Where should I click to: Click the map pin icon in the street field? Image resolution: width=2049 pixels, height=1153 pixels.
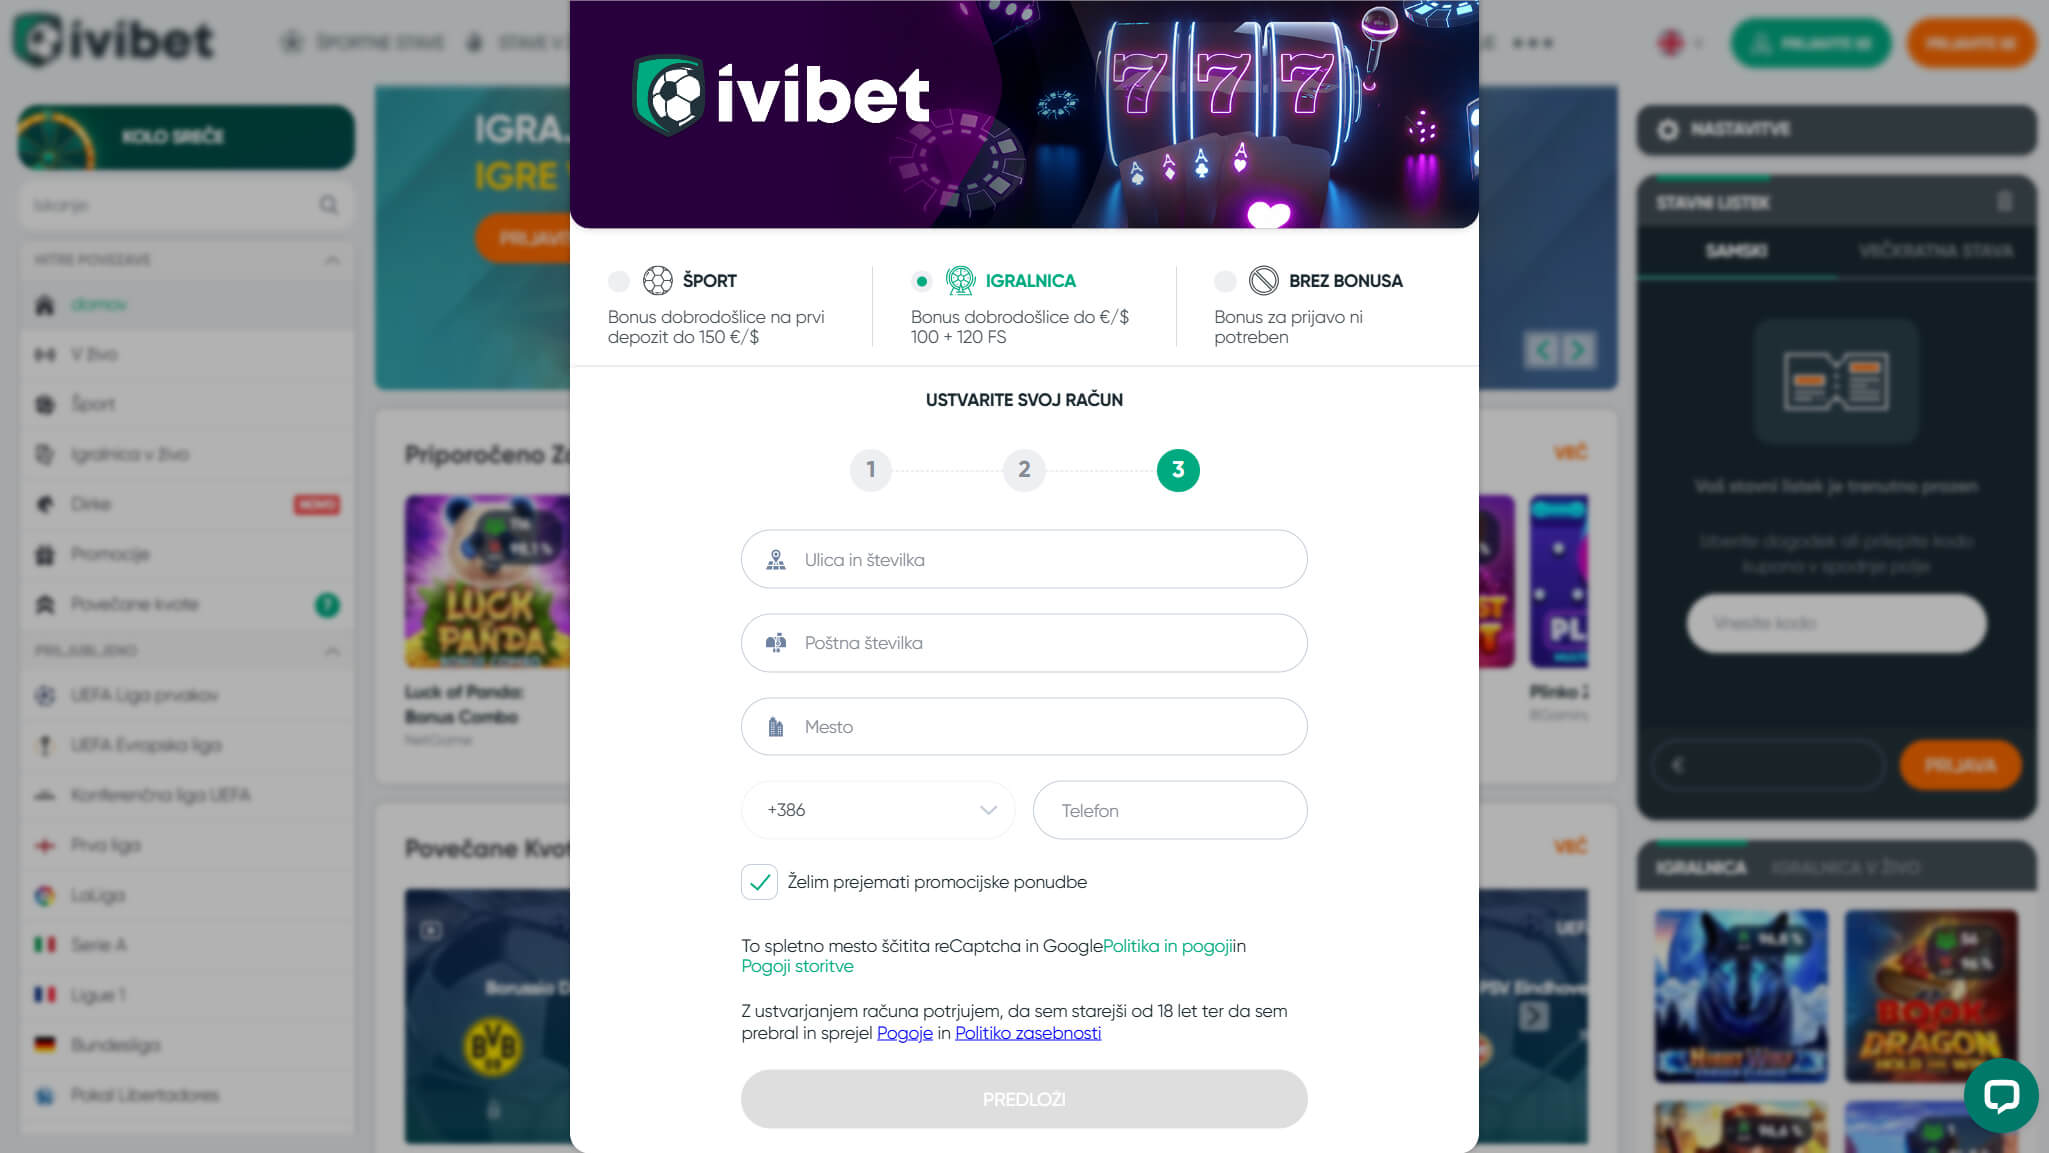(776, 560)
